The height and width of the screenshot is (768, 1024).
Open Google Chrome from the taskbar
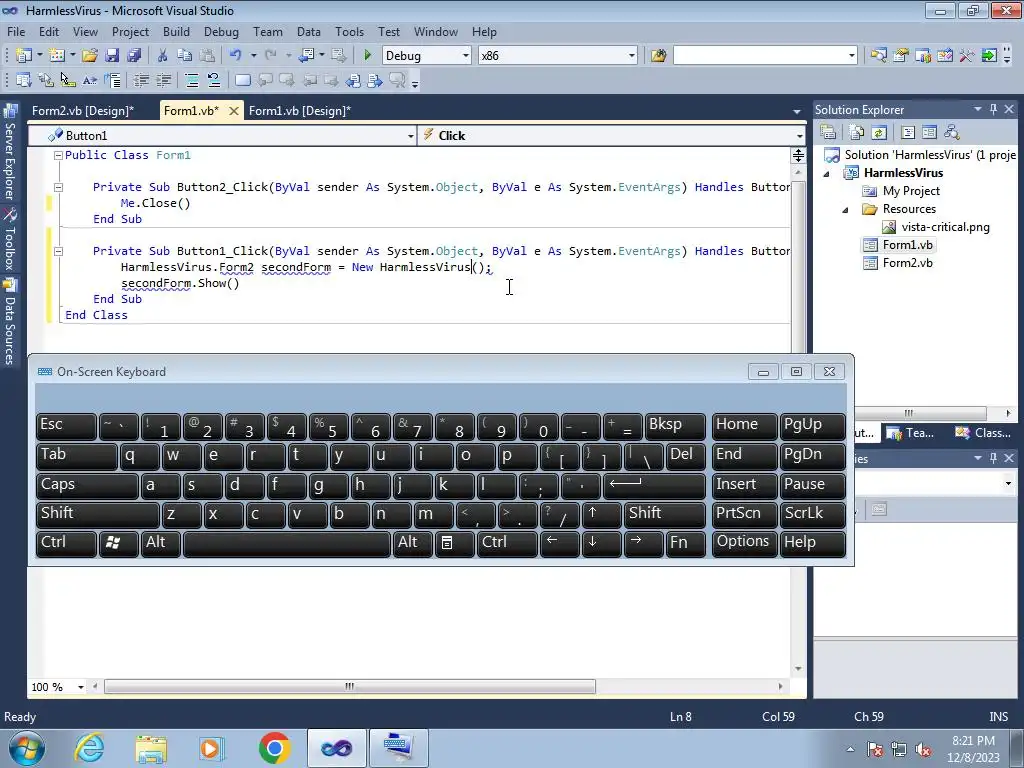pyautogui.click(x=274, y=748)
